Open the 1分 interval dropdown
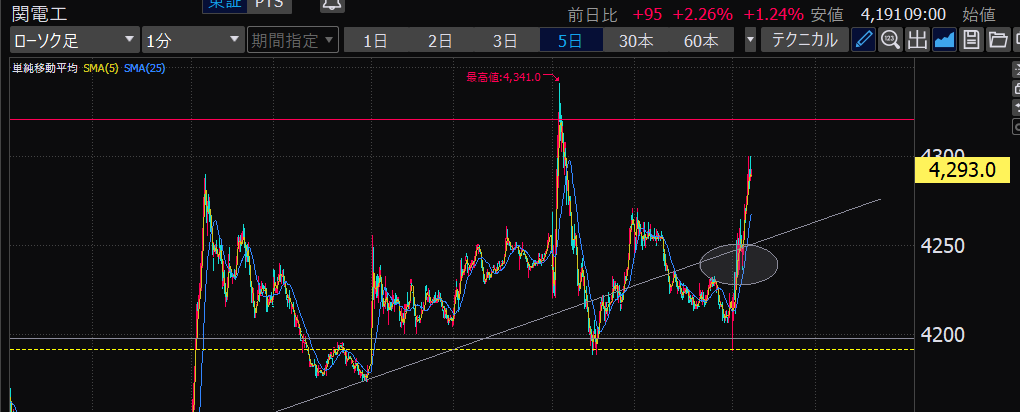Viewport: 1020px width, 412px height. click(192, 41)
